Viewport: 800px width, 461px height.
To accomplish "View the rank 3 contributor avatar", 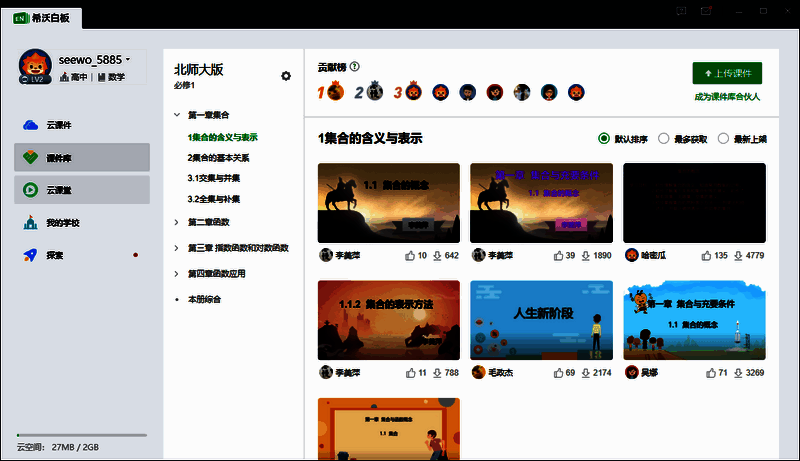I will [413, 92].
